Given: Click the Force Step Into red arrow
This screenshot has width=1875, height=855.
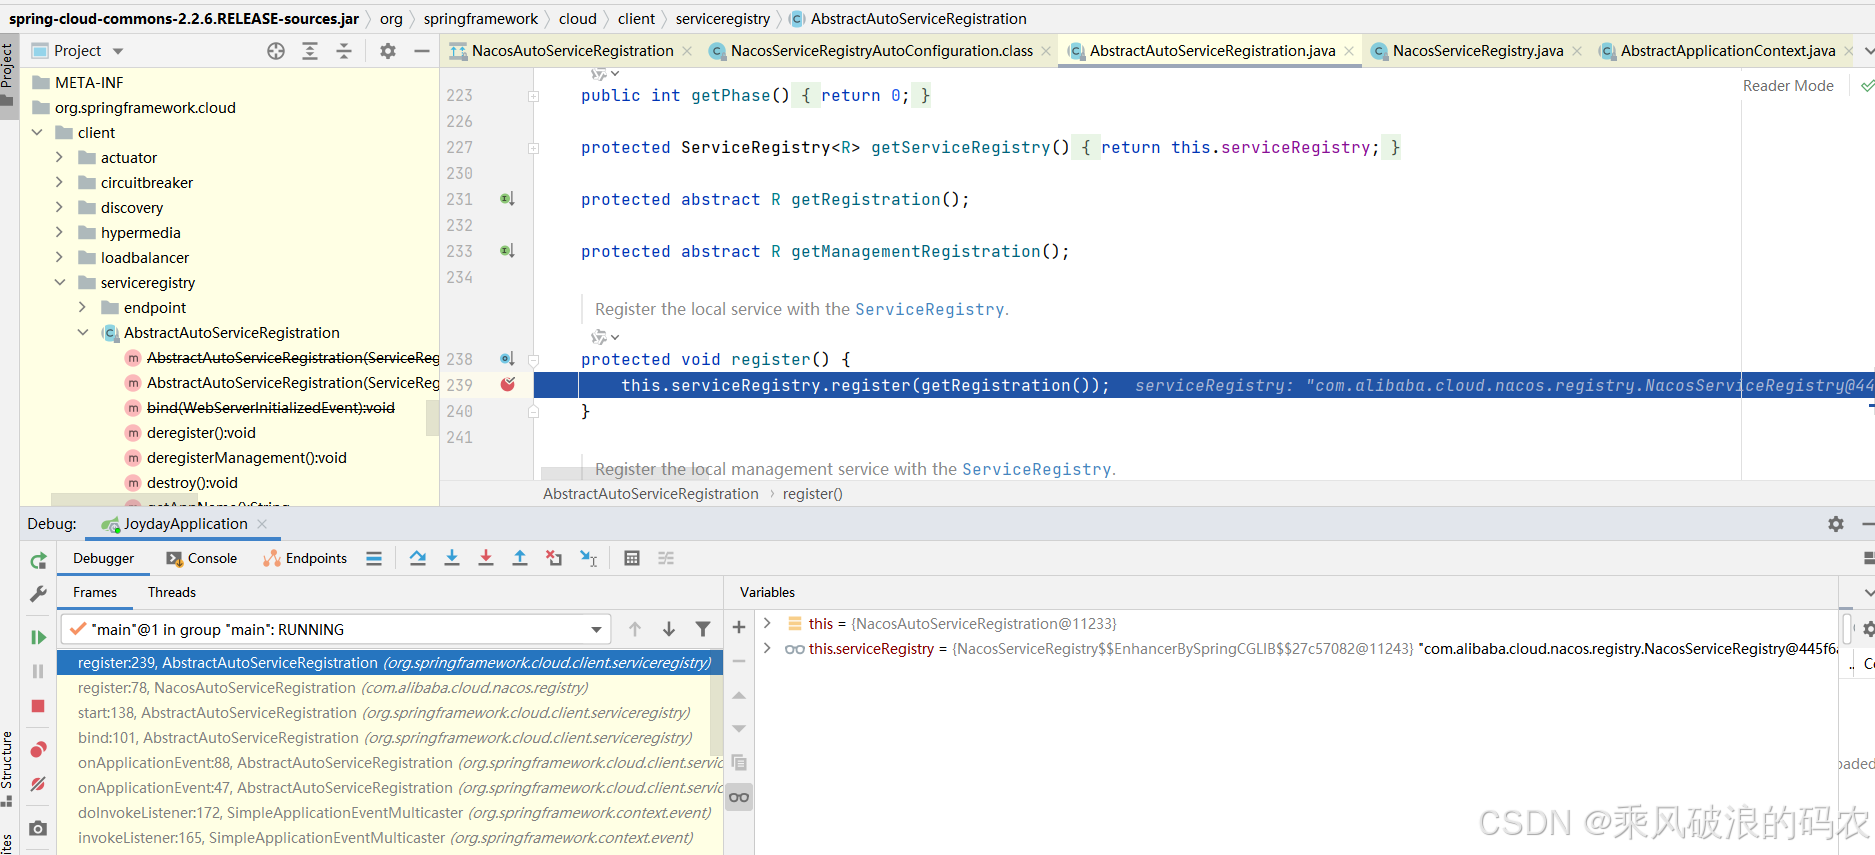Looking at the screenshot, I should click(x=486, y=558).
